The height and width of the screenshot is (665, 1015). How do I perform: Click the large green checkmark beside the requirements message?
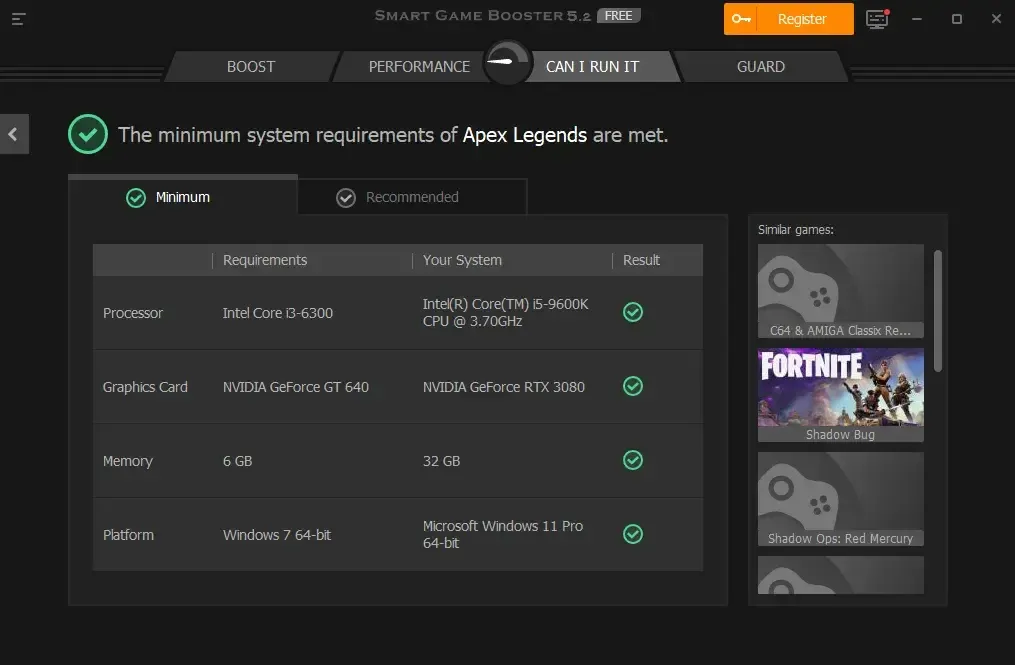[x=87, y=134]
